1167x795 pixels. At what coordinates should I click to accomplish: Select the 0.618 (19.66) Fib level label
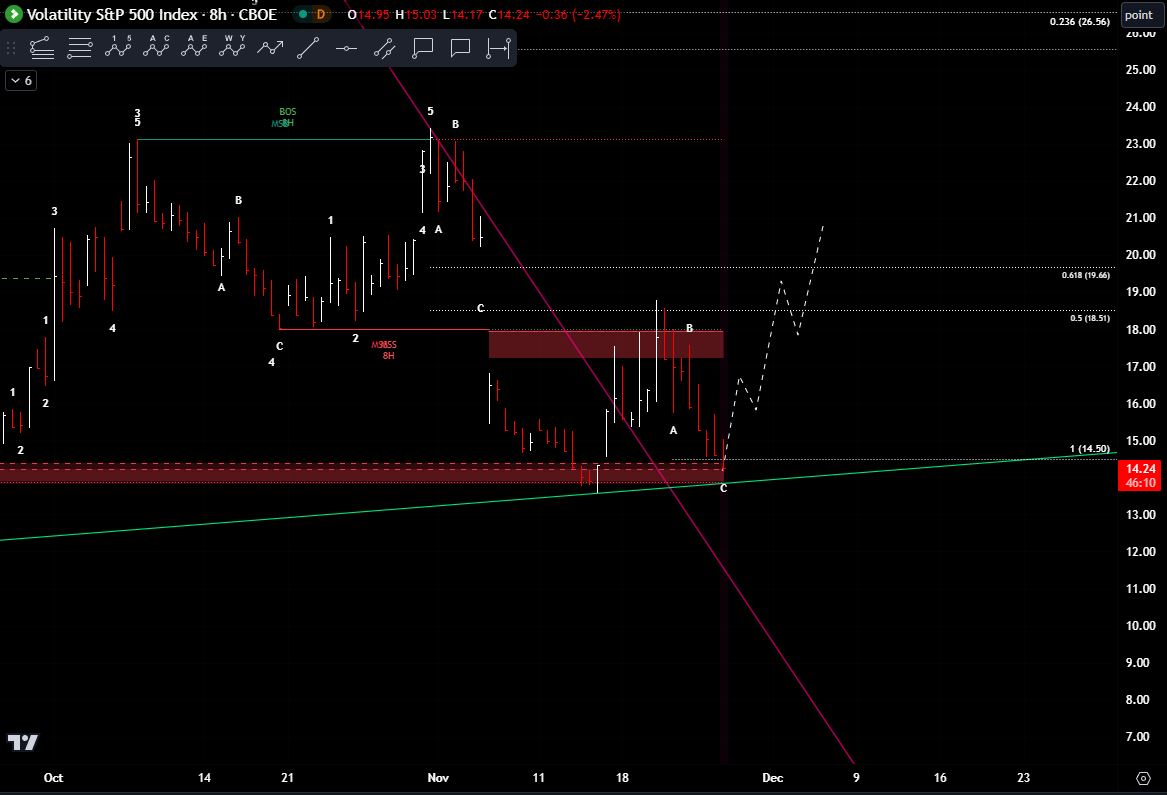tap(1085, 275)
